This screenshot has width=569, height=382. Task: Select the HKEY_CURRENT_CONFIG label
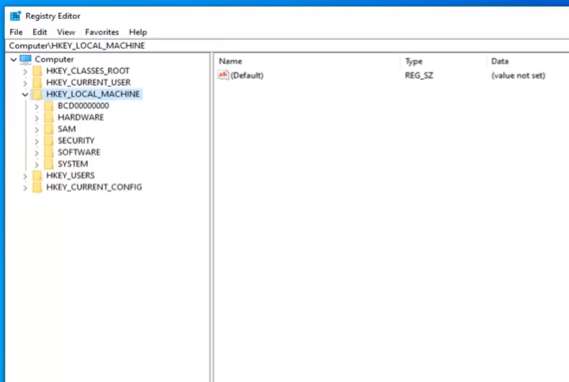pos(94,187)
